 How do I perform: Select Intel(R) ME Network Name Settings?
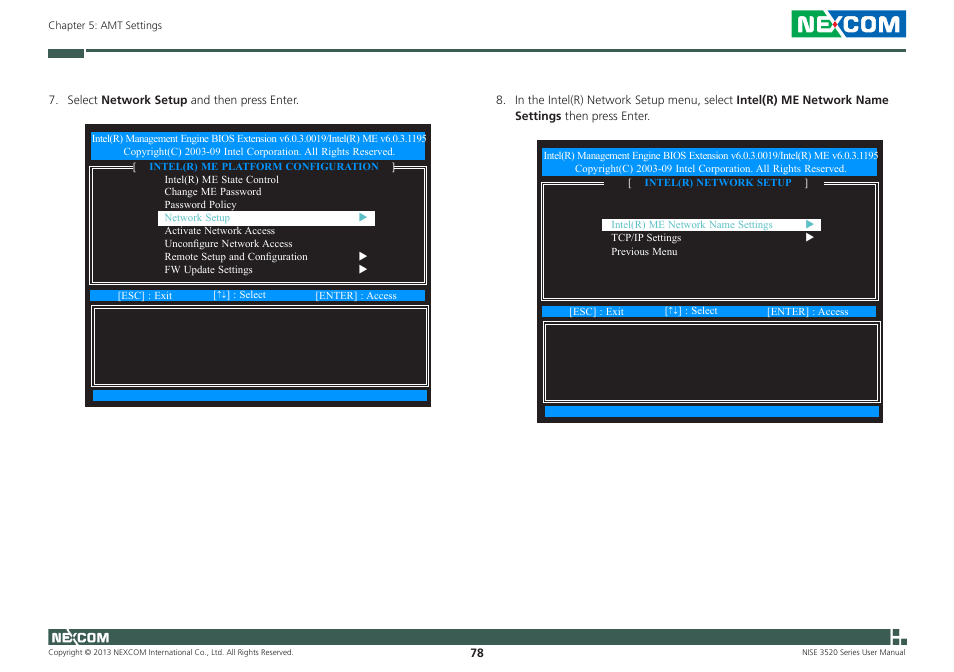(711, 225)
